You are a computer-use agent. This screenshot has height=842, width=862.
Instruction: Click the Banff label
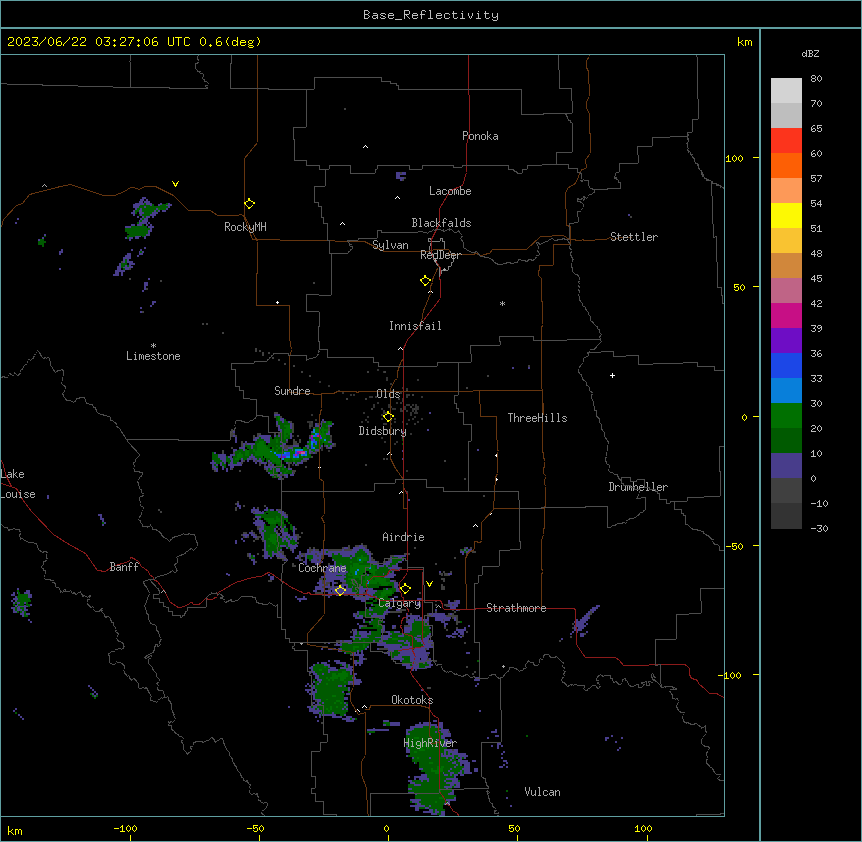tap(124, 567)
